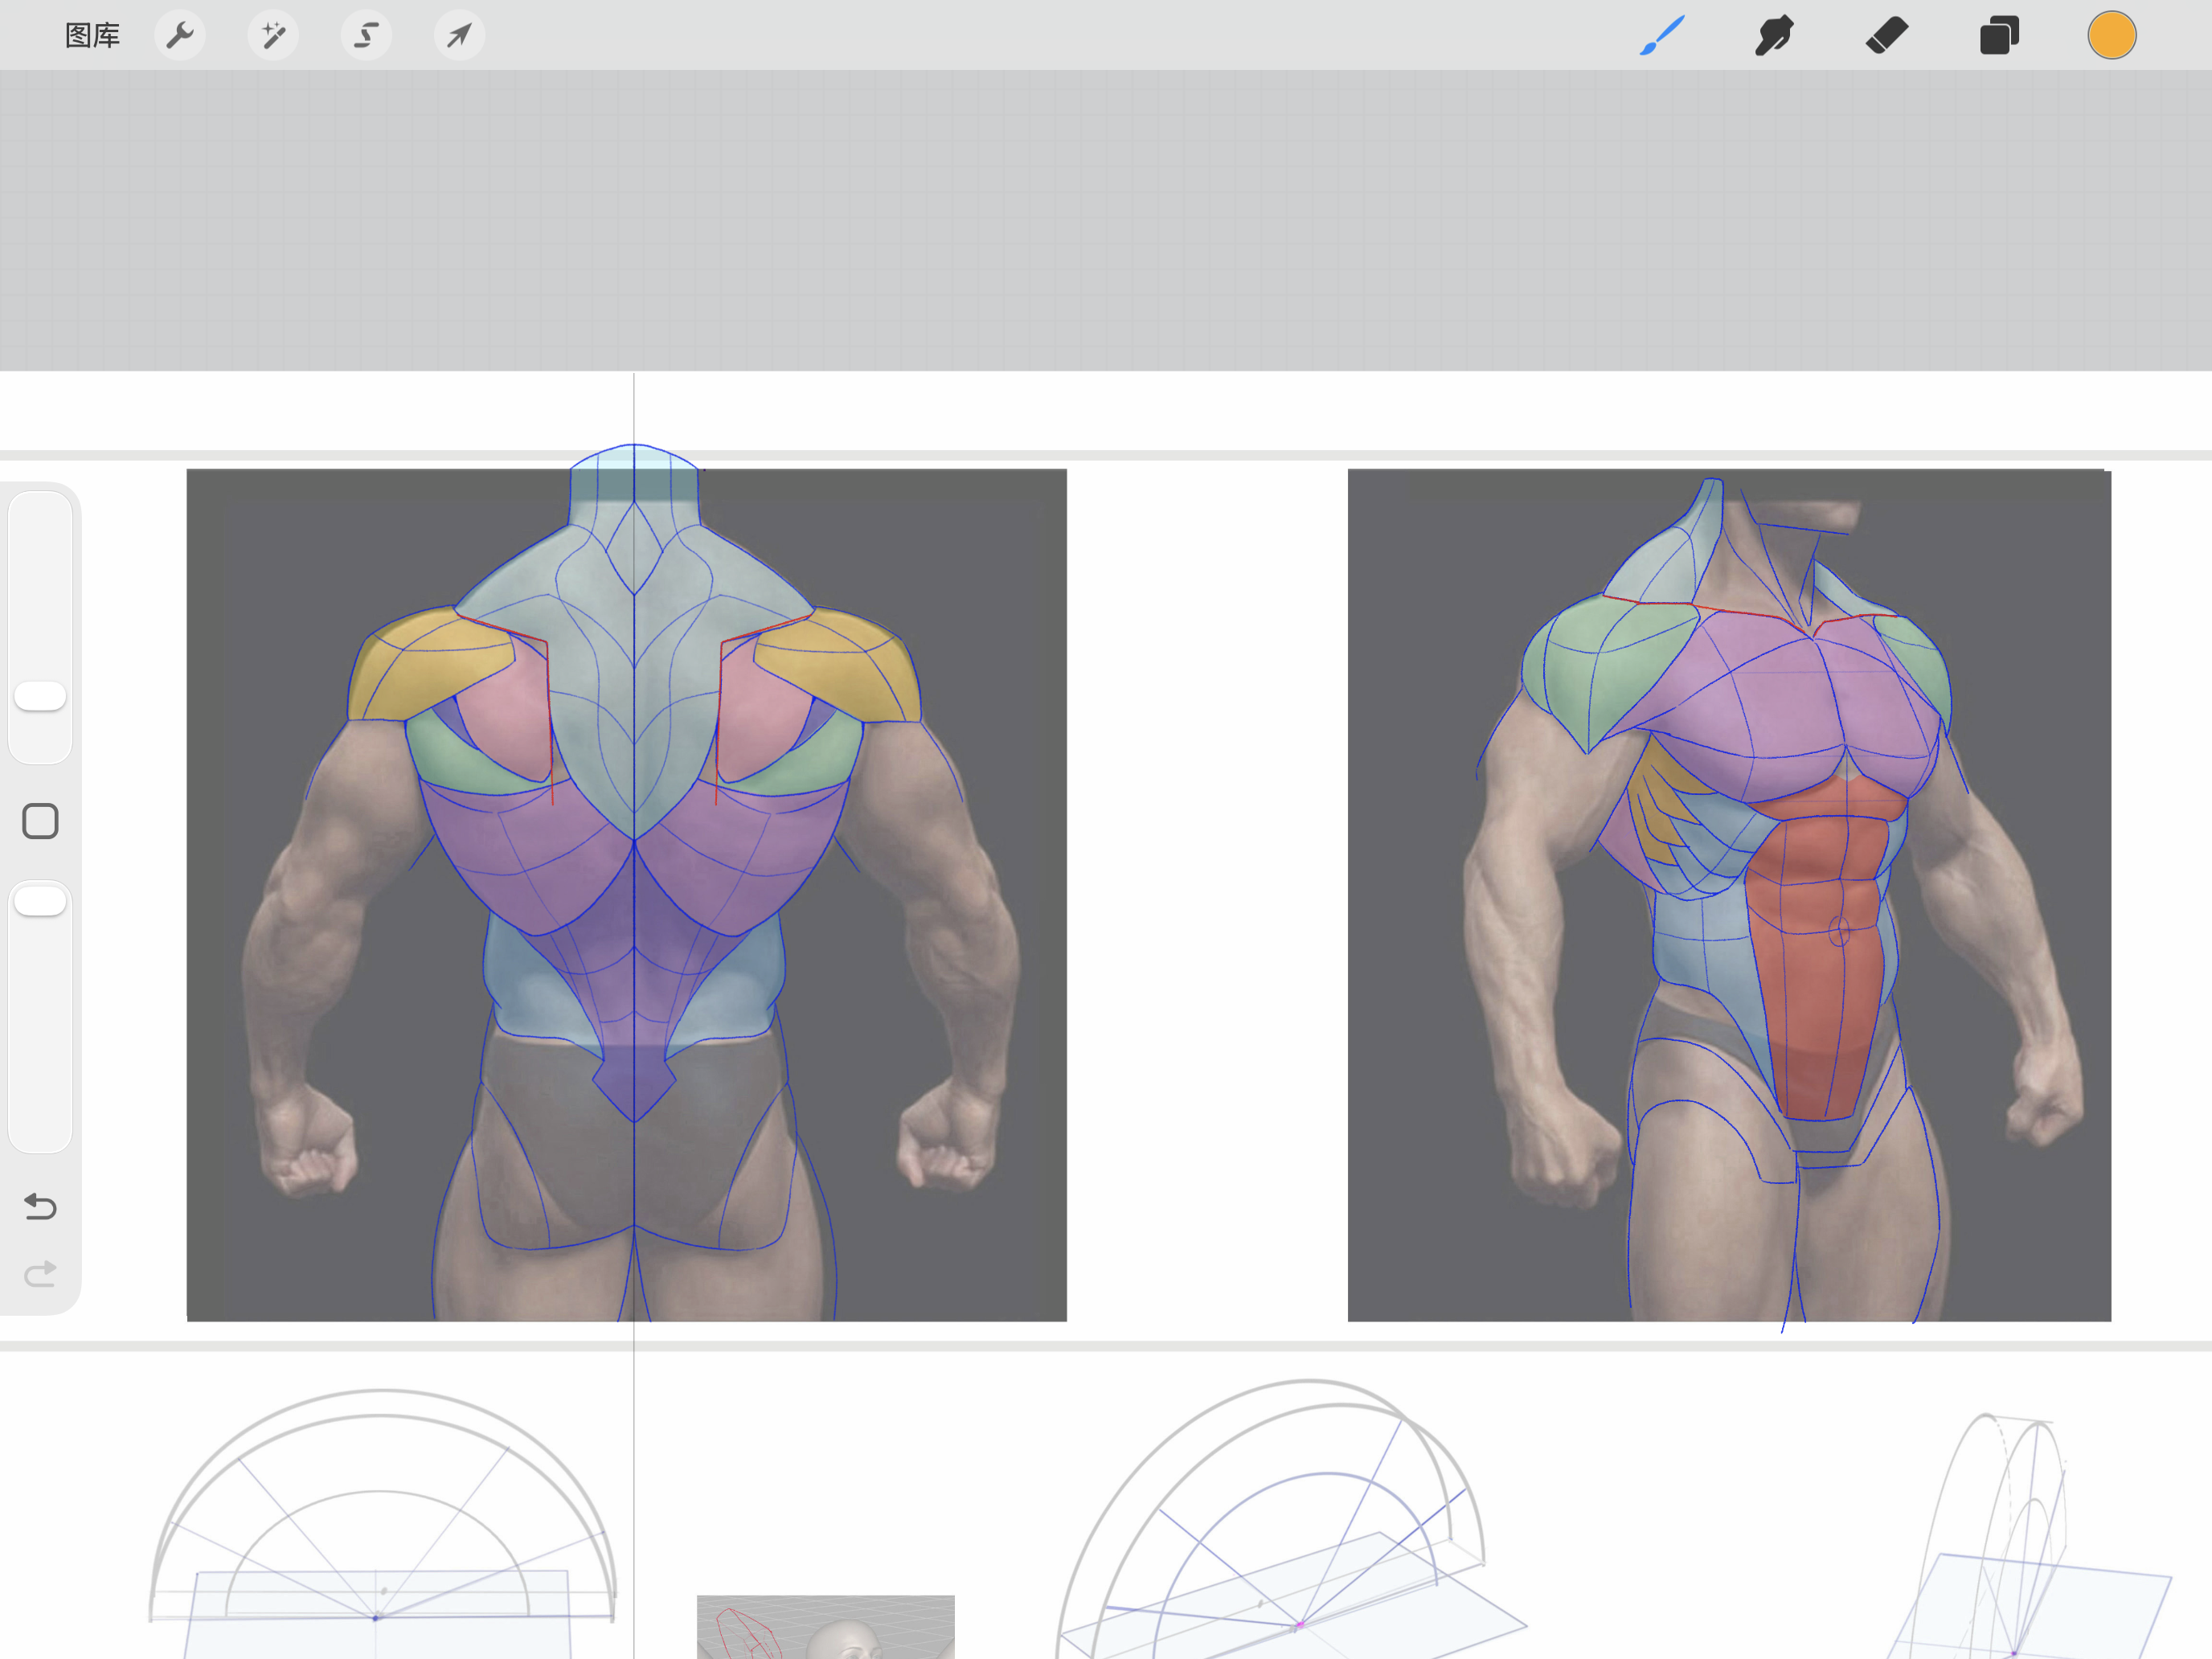Click the brush opacity slider handle
The image size is (2212, 1659).
click(40, 900)
